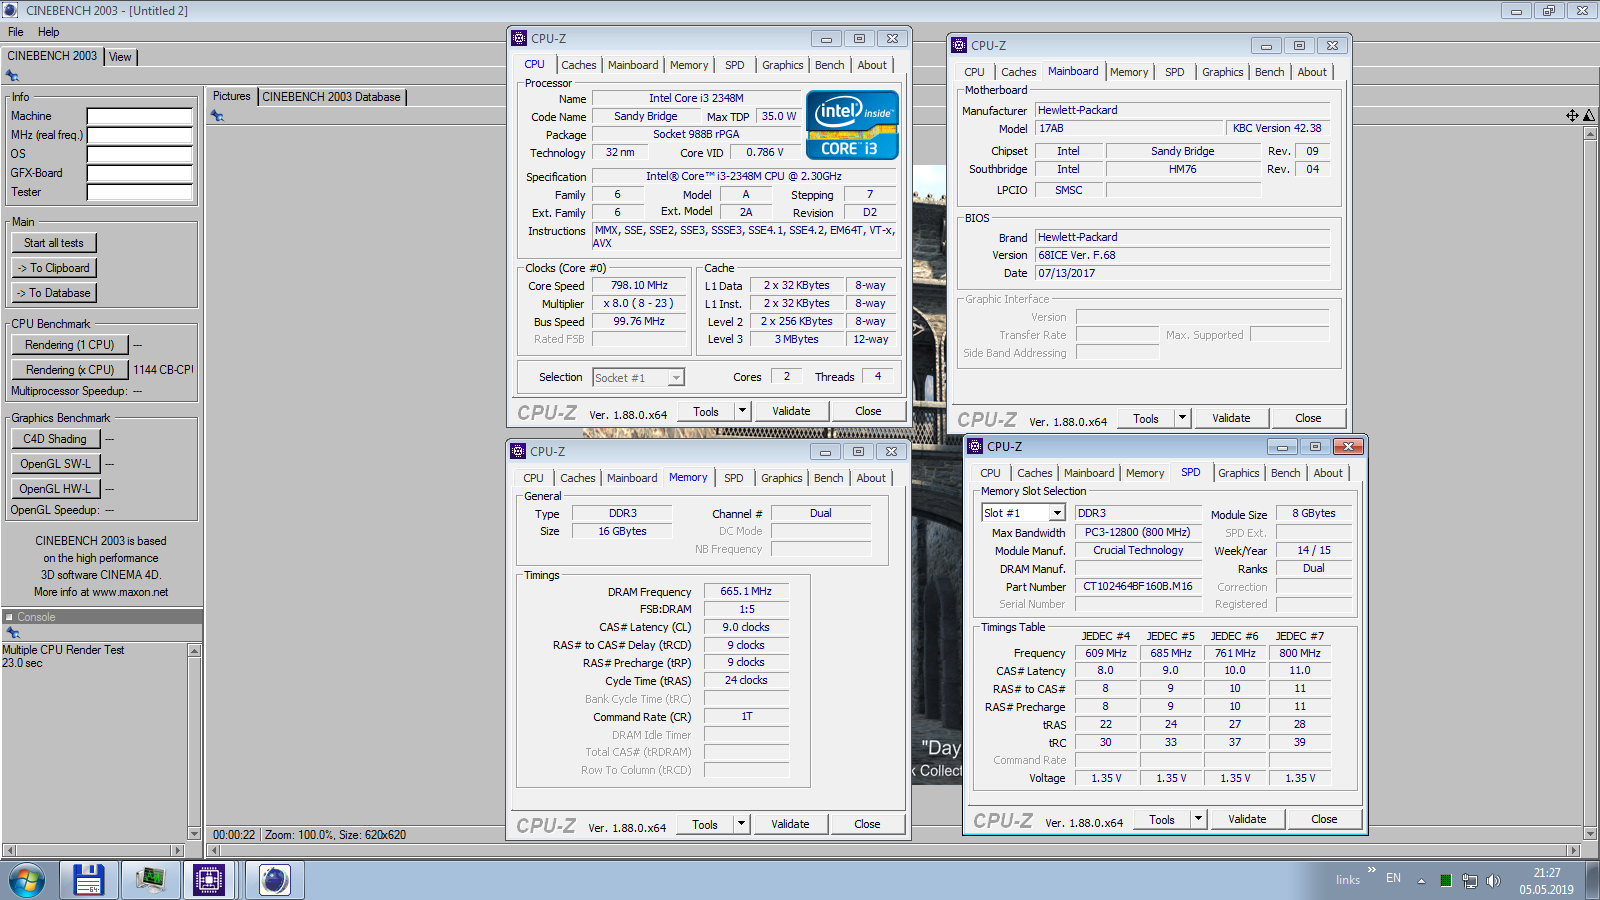The image size is (1600, 900).
Task: Open the Socket #1 selection dropdown
Action: 676,377
